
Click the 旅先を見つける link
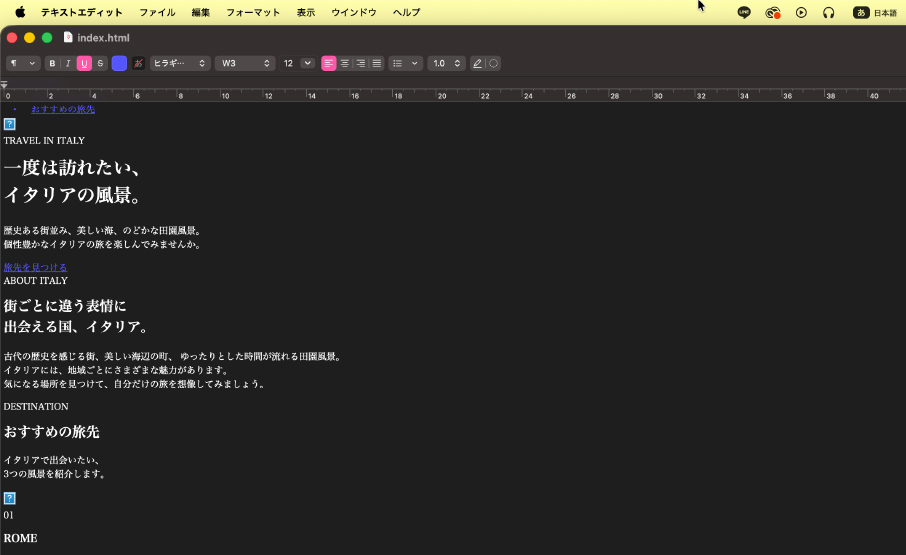(35, 267)
